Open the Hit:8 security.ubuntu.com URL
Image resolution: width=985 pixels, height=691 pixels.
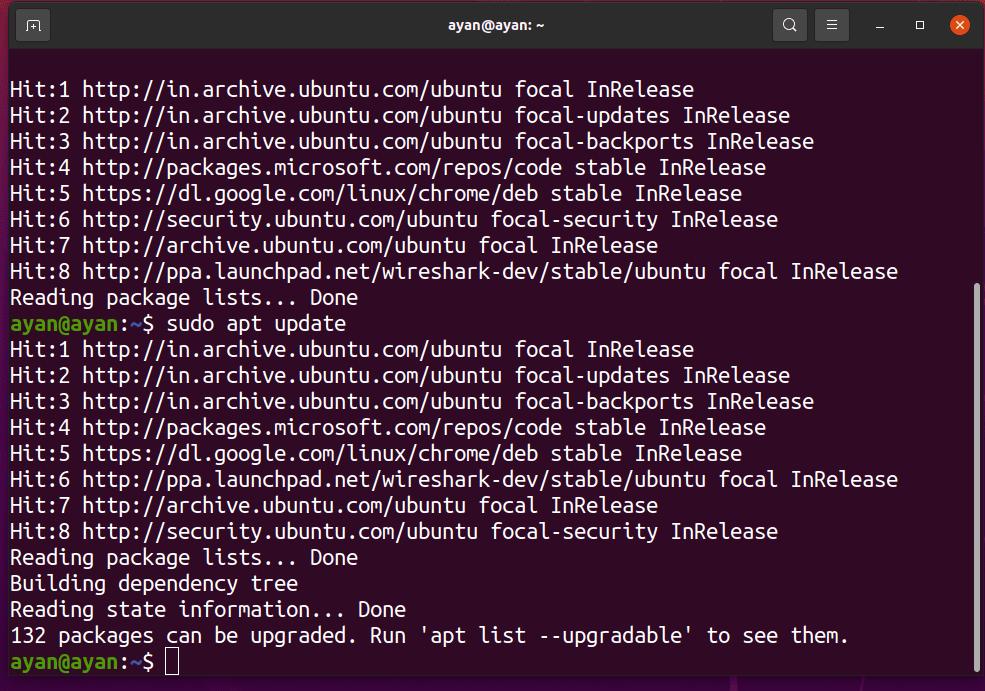click(x=284, y=532)
